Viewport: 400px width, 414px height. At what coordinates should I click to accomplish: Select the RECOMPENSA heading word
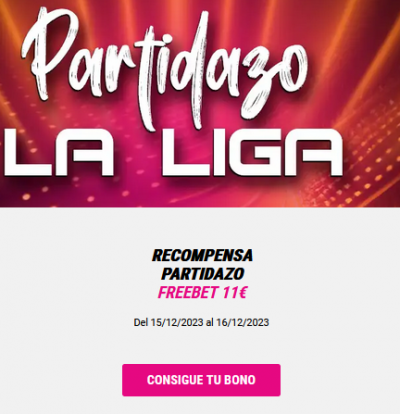tap(202, 256)
